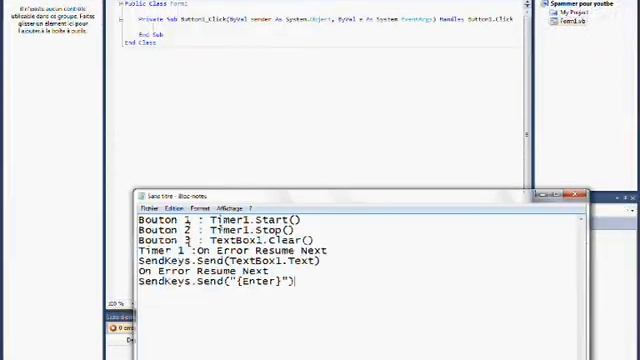This screenshot has height=360, width=640.
Task: Click the line "Bouton 1 : Timer1.Start()" in Notepad
Action: tap(219, 220)
